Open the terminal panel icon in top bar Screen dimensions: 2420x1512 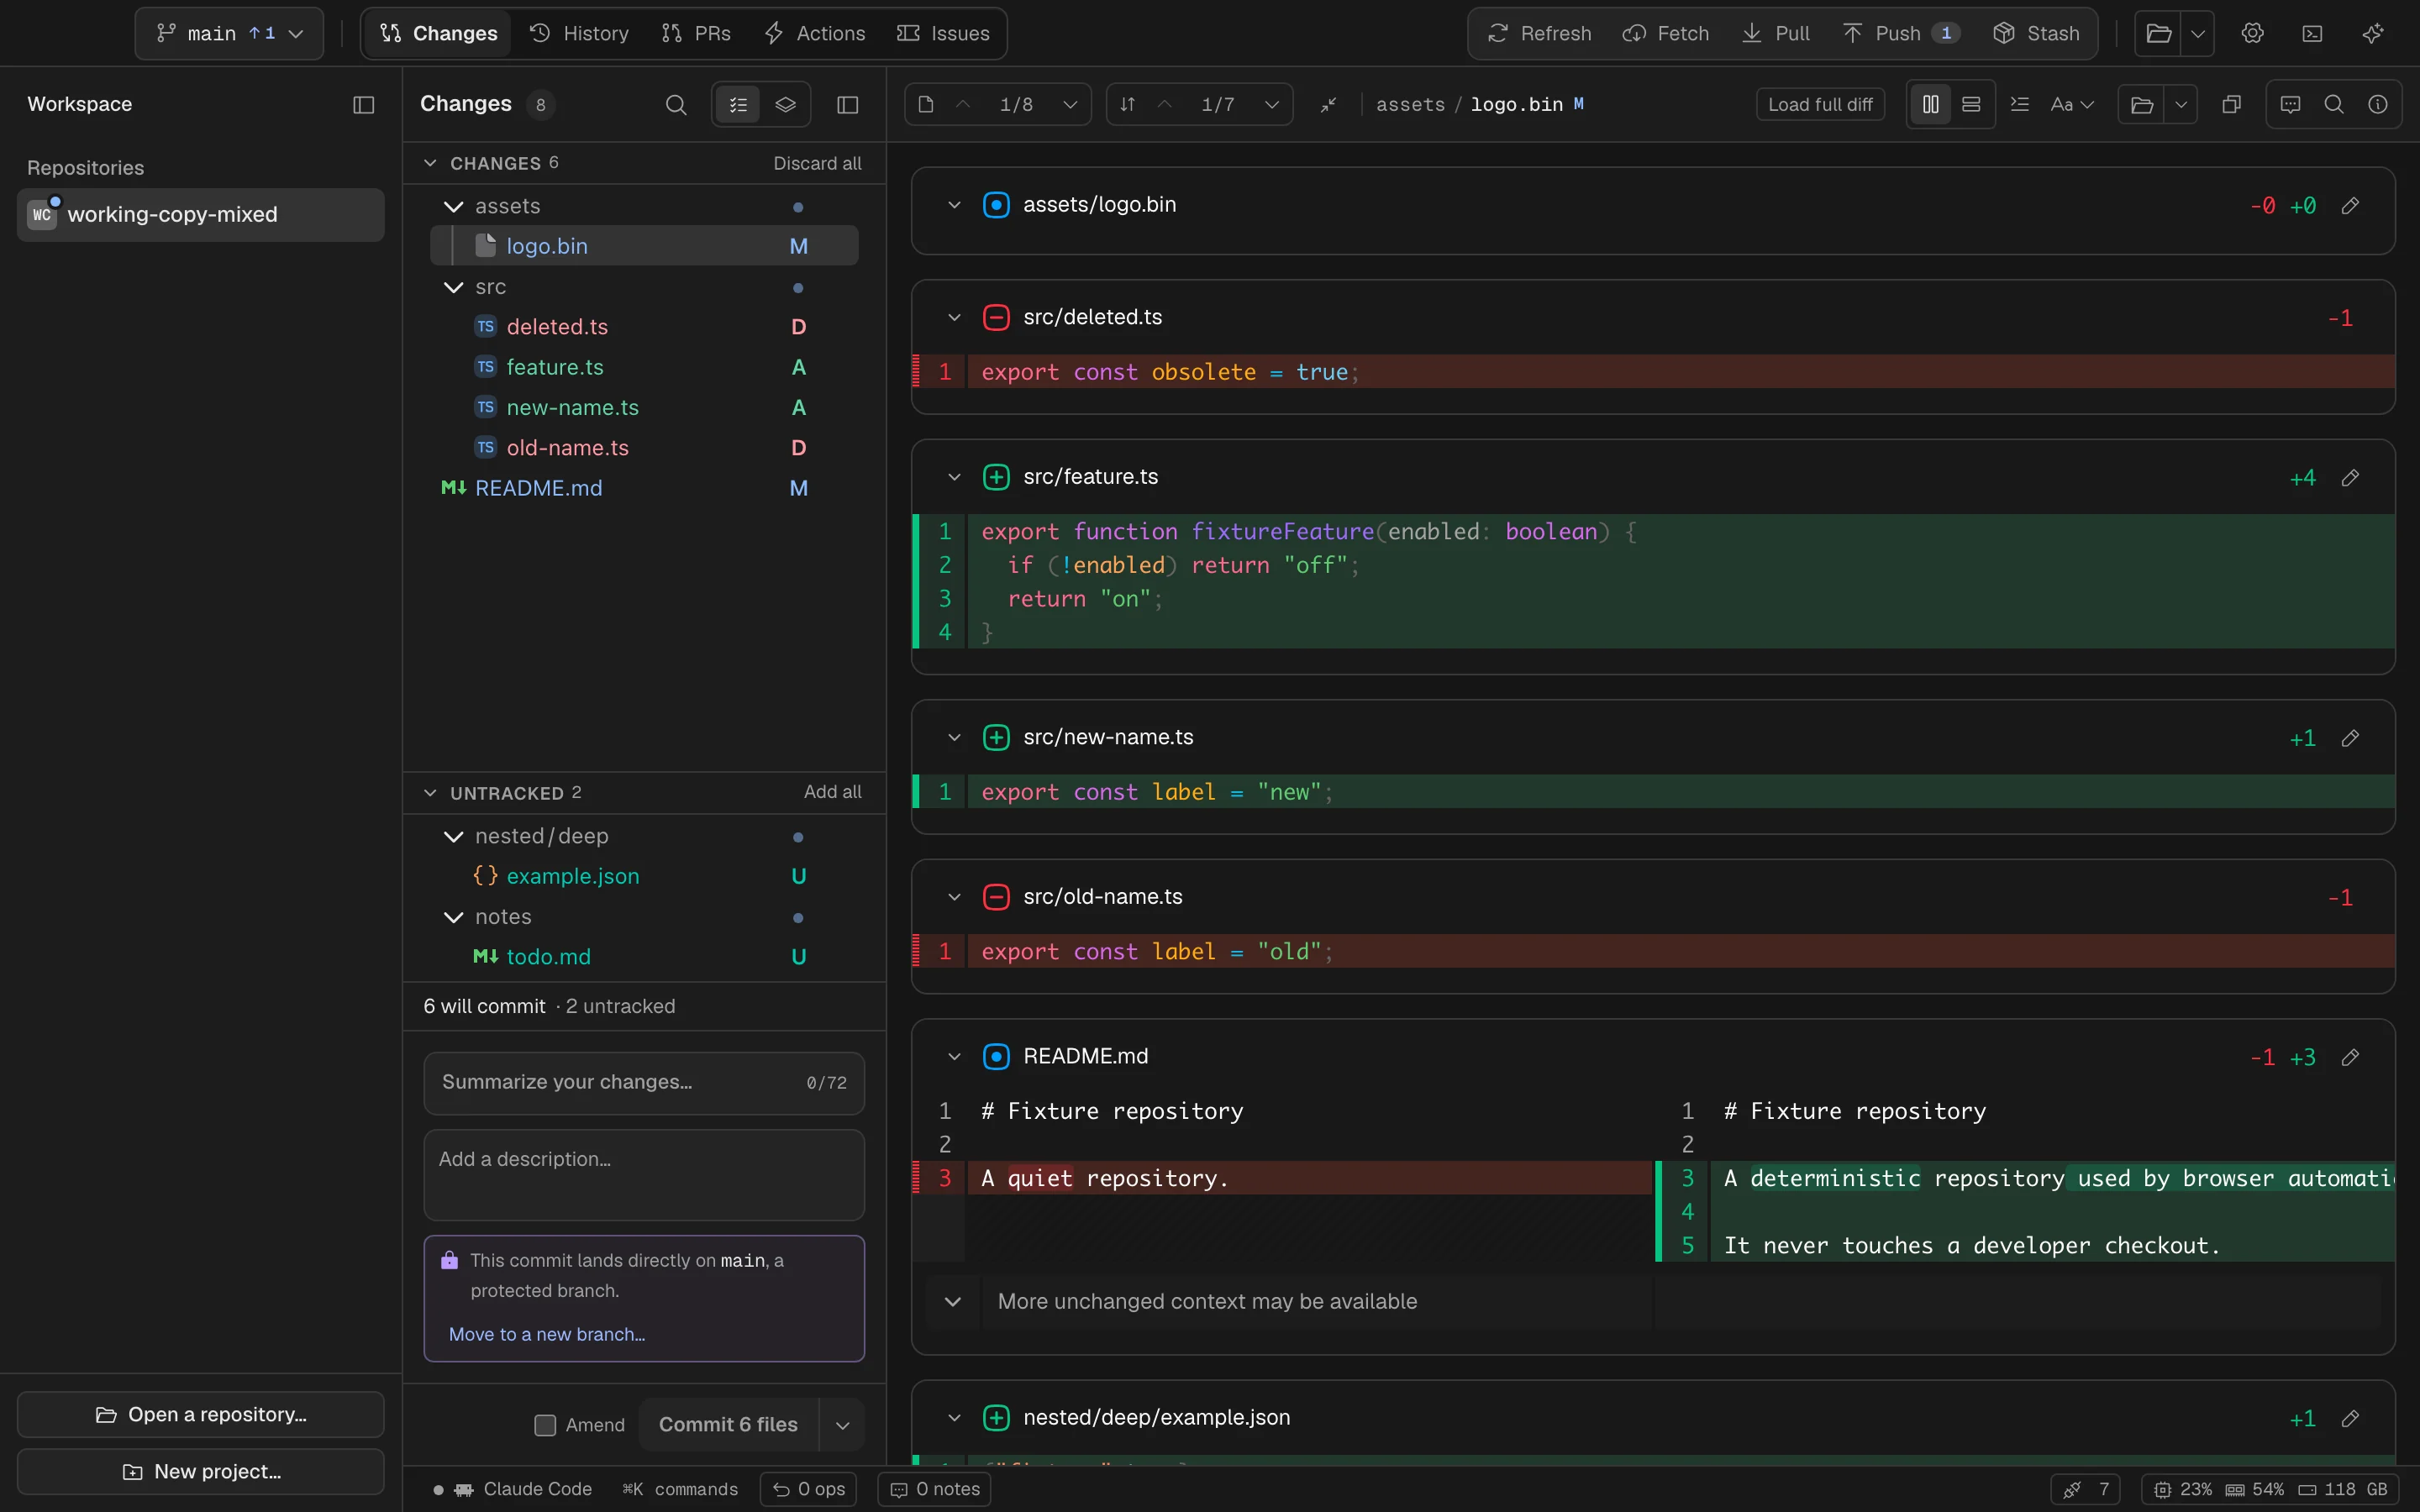2312,33
